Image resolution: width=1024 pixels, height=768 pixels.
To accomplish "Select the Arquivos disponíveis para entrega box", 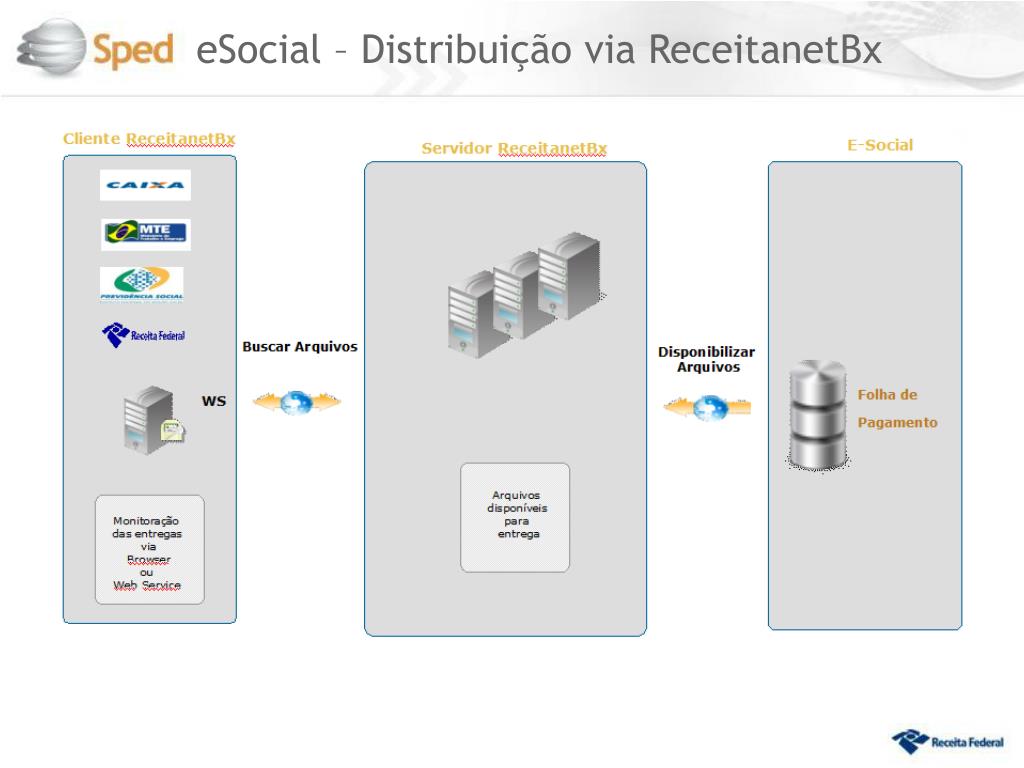I will pos(515,517).
